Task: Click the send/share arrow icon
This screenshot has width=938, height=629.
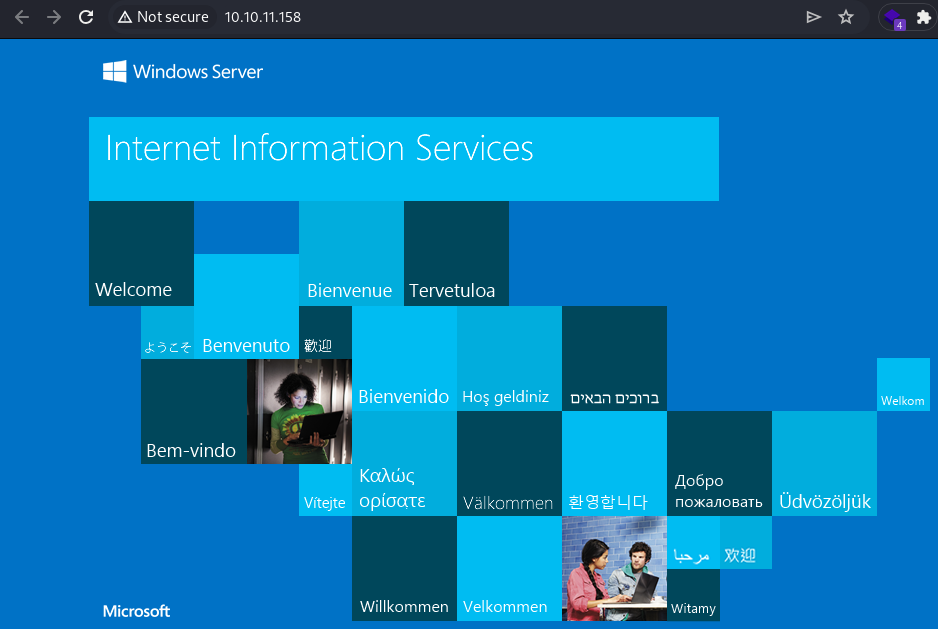Action: tap(813, 17)
